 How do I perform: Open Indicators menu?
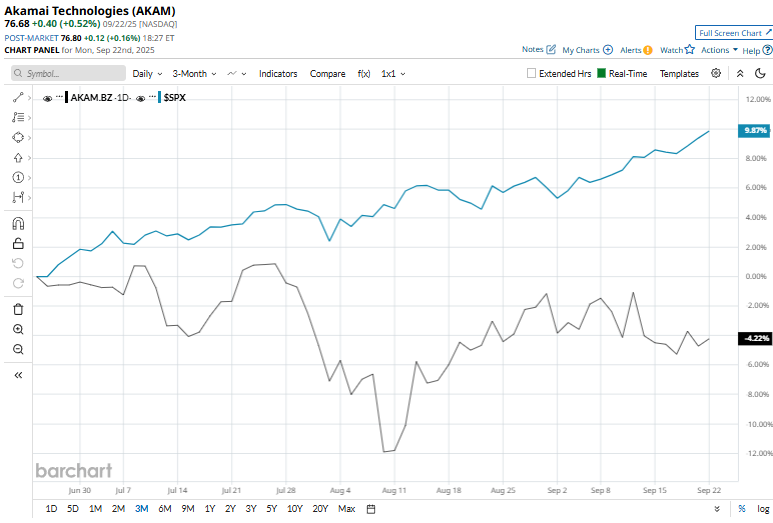coord(278,73)
